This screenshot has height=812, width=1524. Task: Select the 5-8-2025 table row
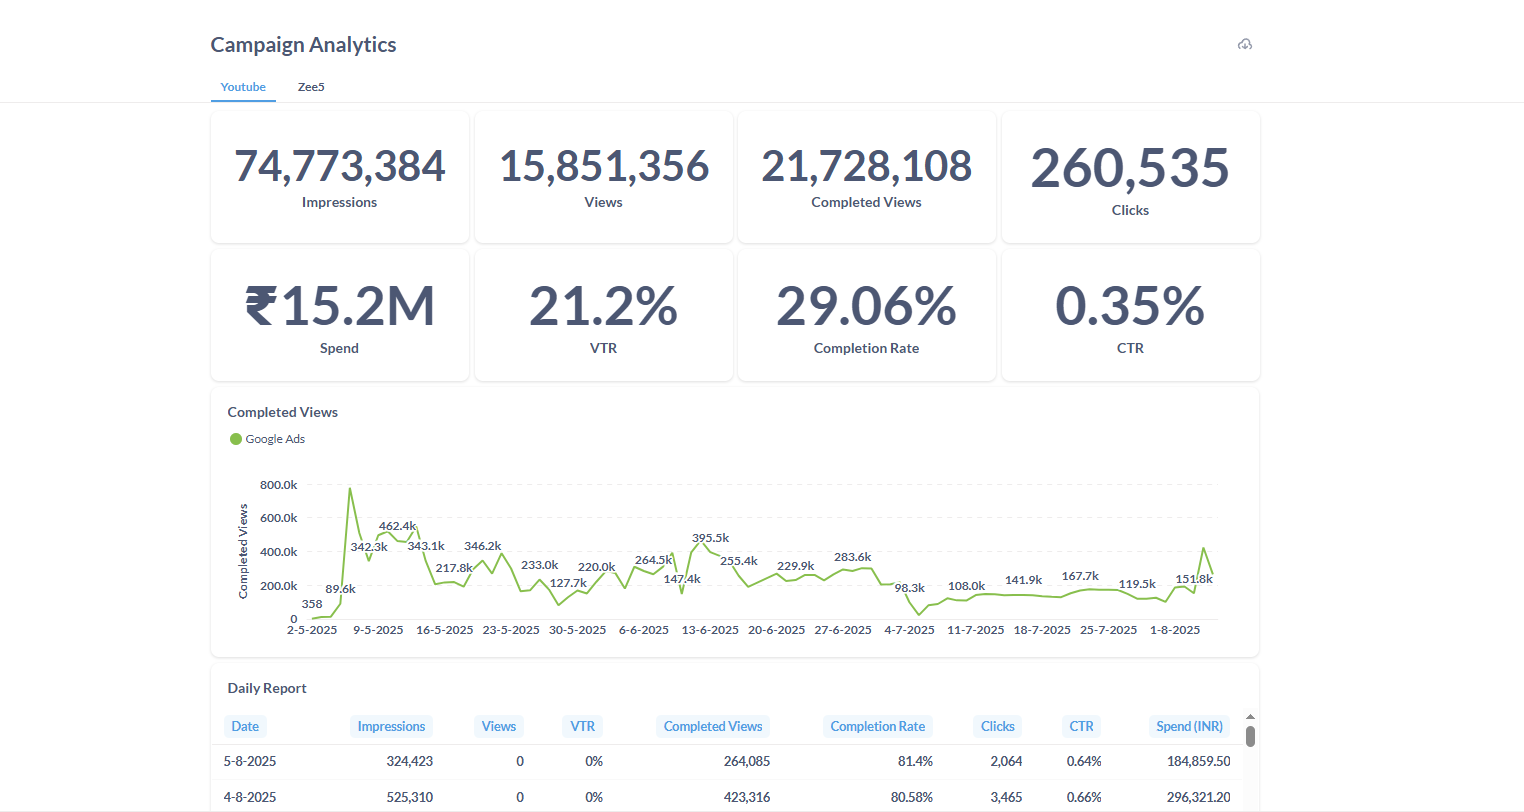click(700, 761)
